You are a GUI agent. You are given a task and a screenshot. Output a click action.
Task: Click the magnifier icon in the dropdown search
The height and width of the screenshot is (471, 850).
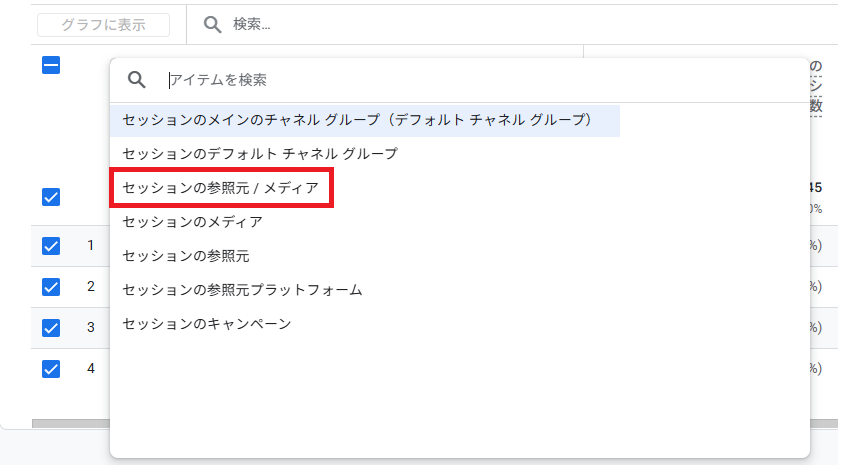coord(137,80)
